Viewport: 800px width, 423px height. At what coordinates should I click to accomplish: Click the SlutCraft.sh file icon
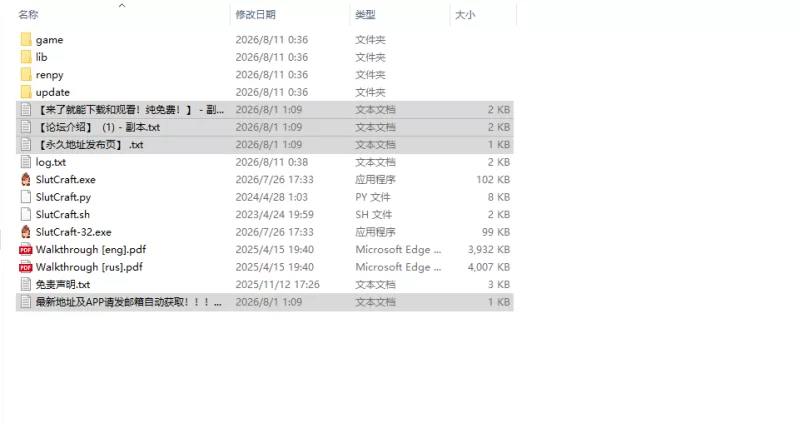point(26,214)
